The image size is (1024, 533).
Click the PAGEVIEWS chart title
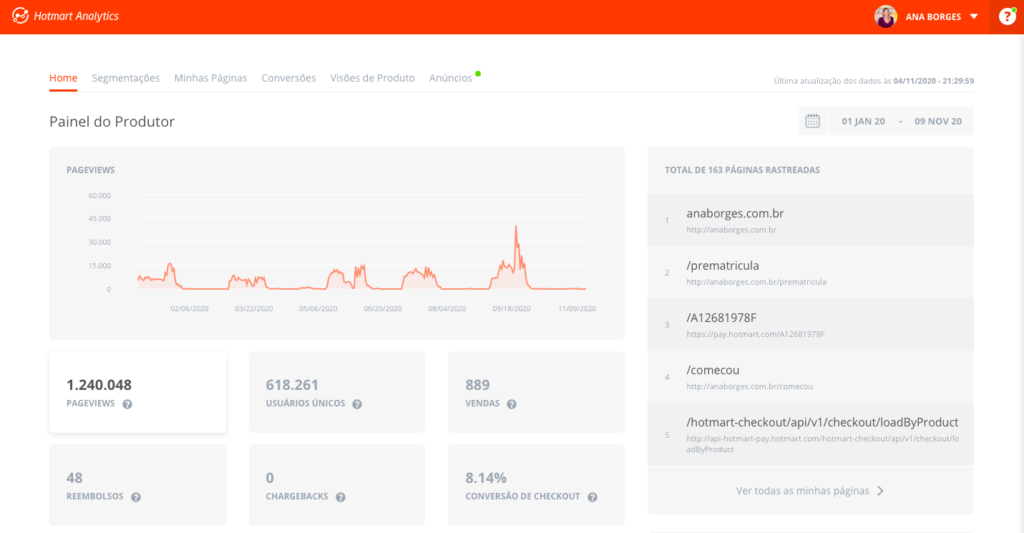90,170
